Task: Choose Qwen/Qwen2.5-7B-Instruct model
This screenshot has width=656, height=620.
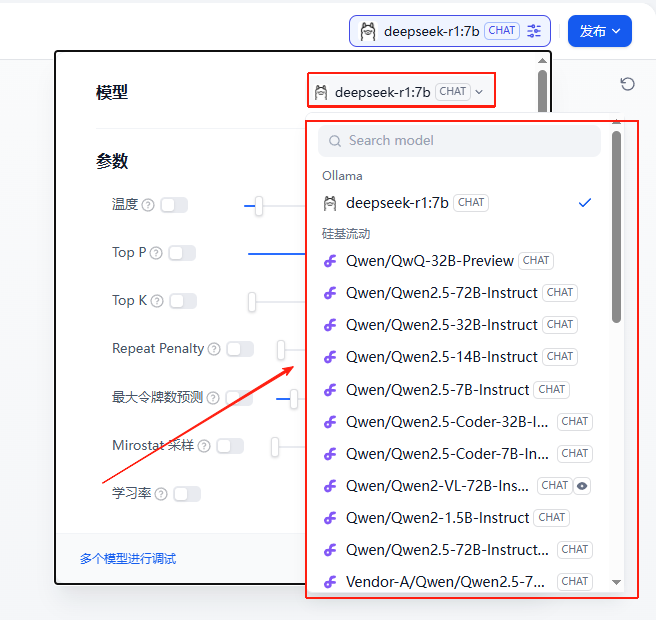Action: coord(437,389)
